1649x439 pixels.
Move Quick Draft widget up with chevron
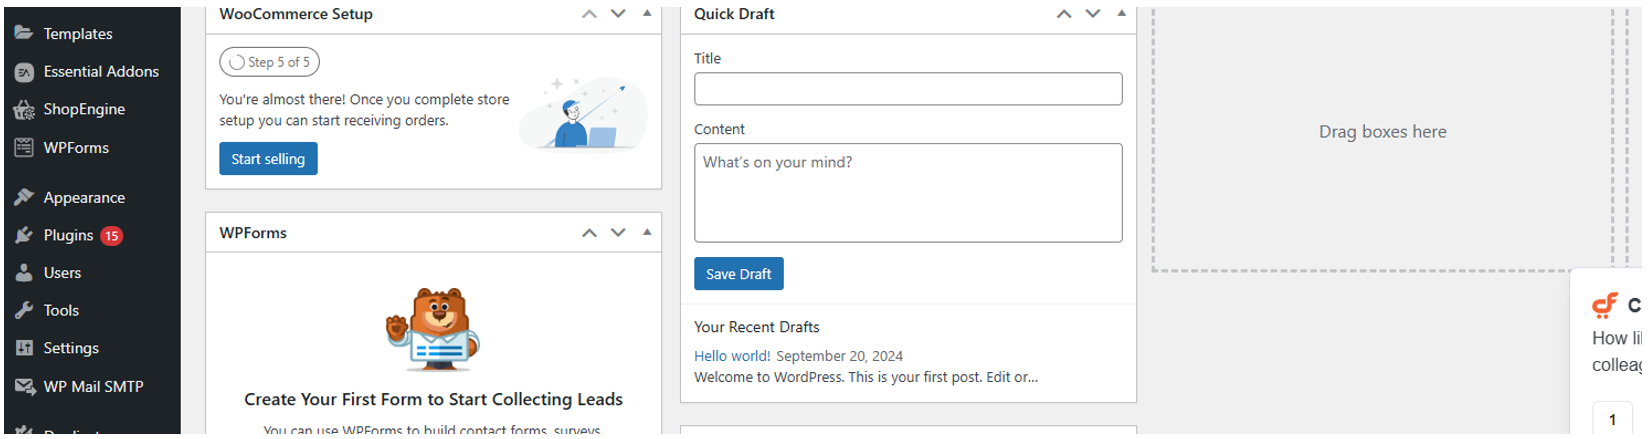(x=1064, y=14)
